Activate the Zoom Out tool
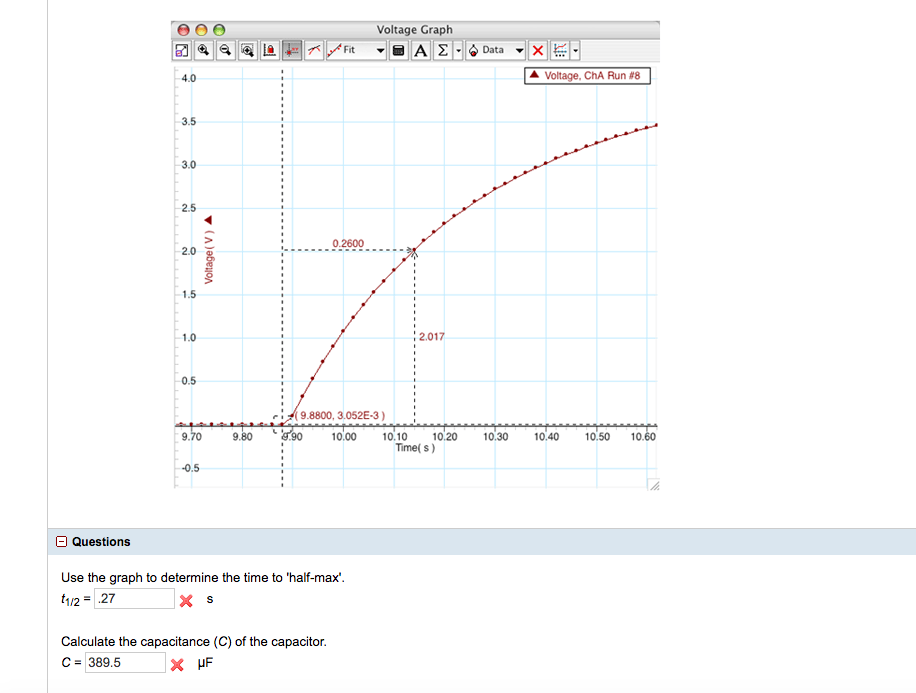Viewport: 916px width, 693px height. point(223,50)
